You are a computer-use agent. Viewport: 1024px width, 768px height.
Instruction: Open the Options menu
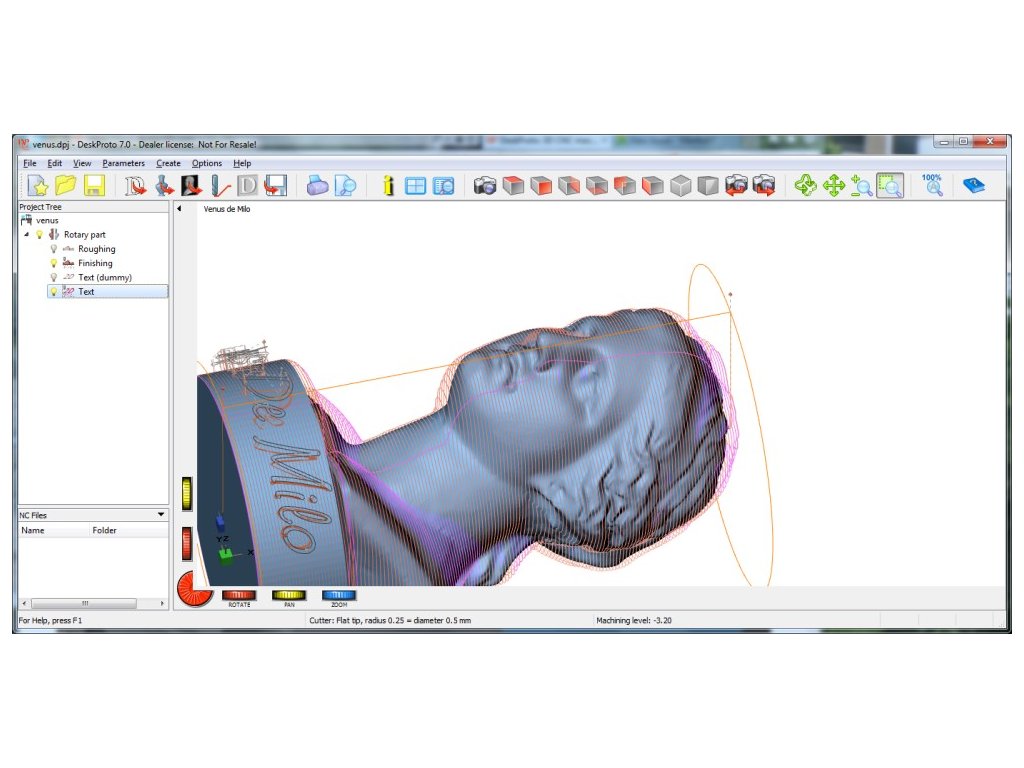(207, 163)
